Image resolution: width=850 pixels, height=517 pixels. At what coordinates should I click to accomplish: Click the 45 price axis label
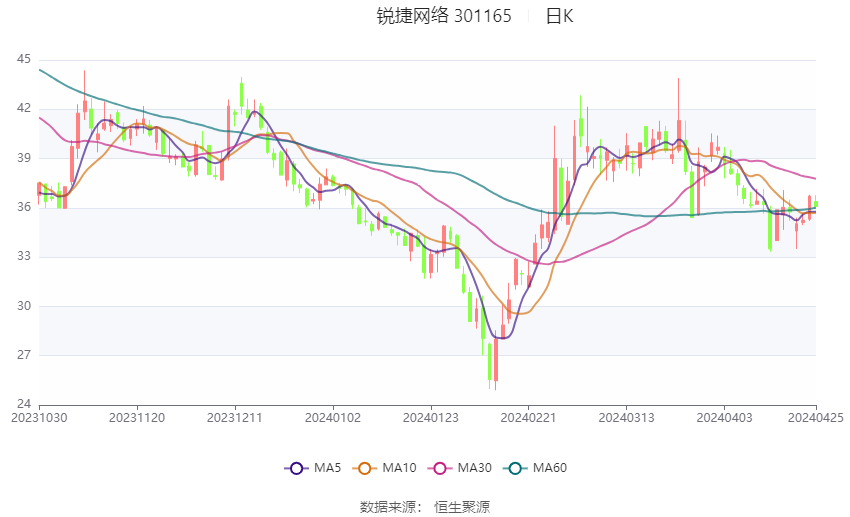click(23, 59)
